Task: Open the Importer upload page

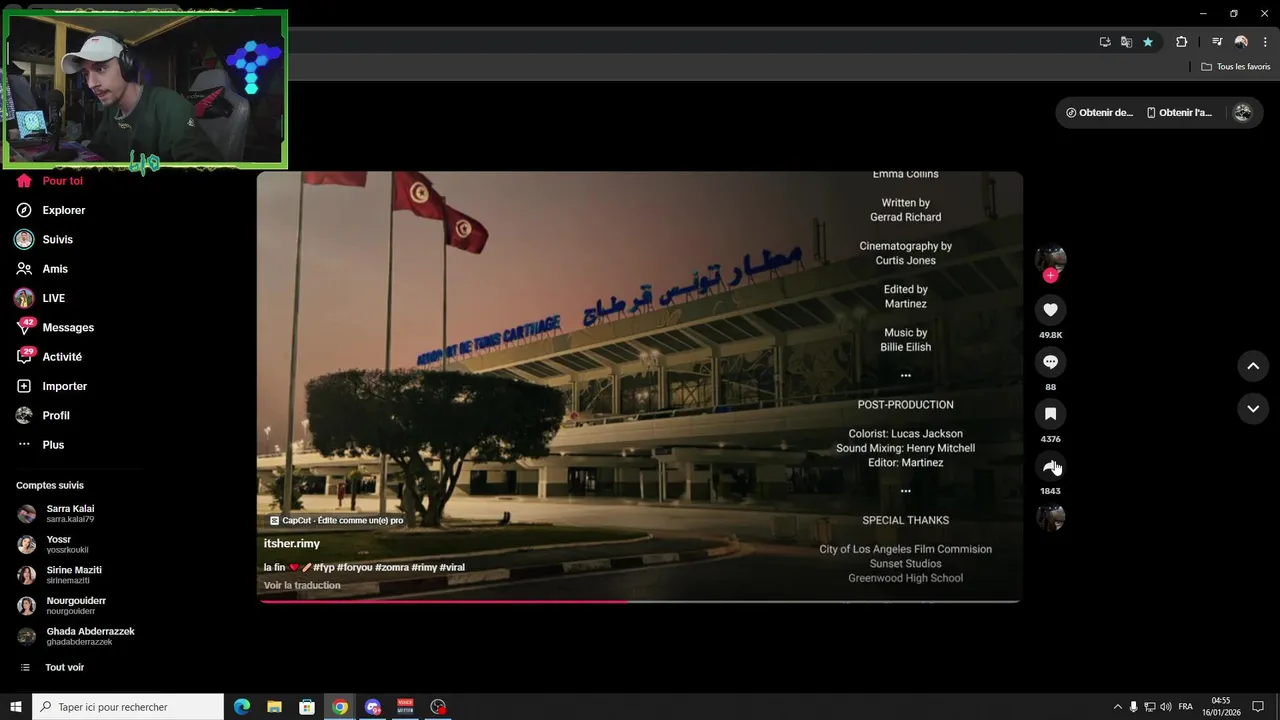Action: point(52,386)
